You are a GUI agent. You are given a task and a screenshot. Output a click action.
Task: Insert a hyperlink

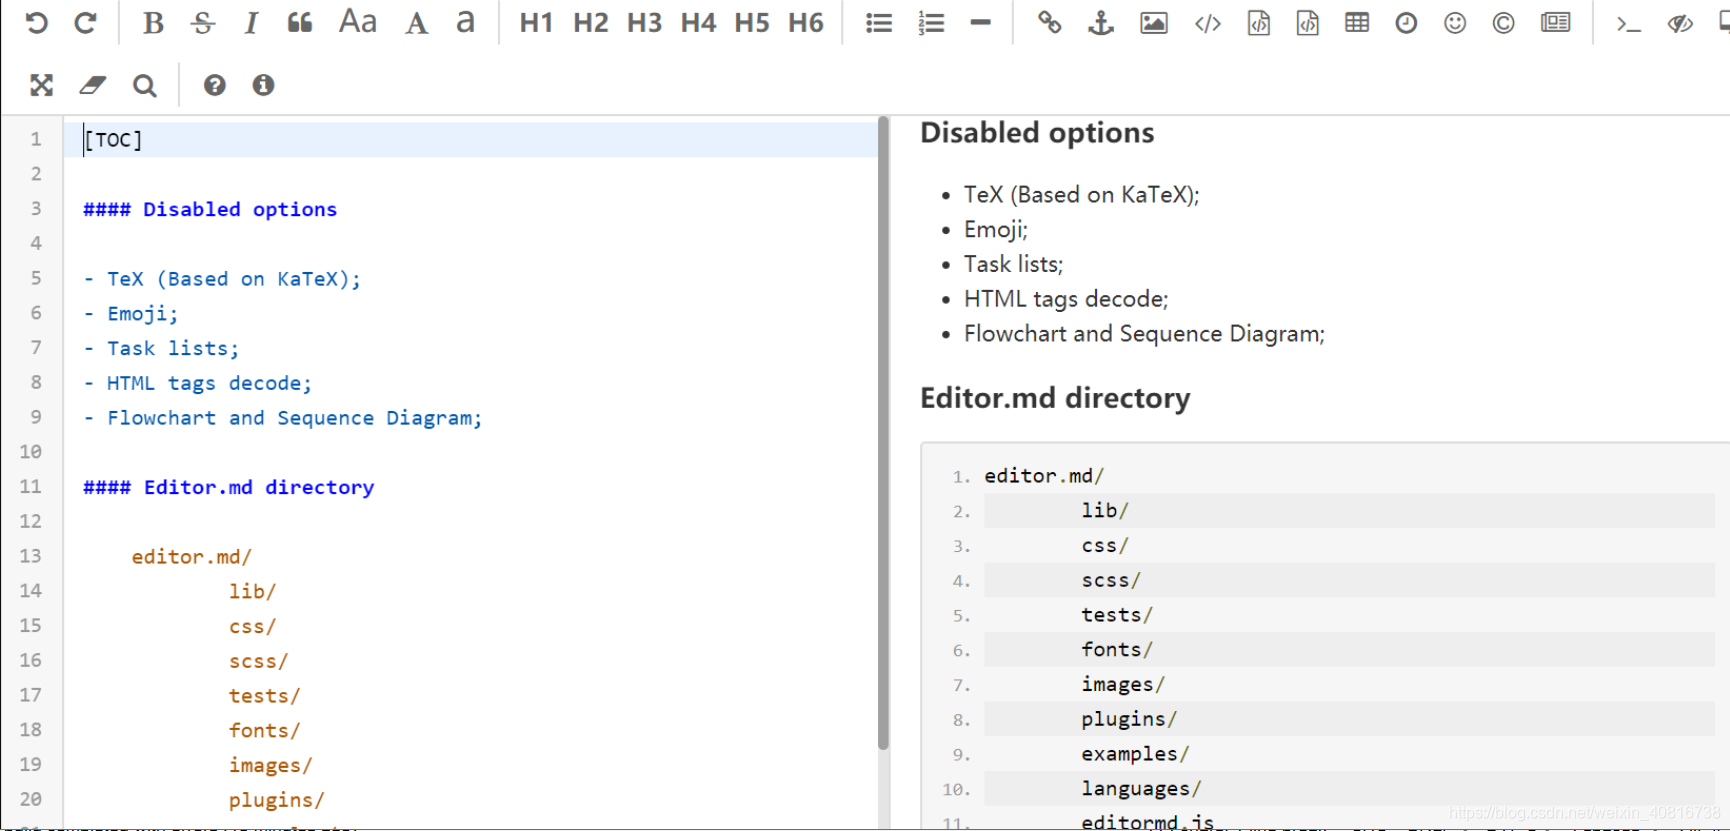click(1049, 22)
